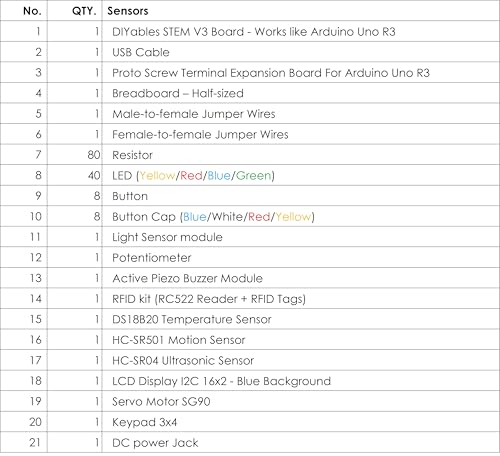The height and width of the screenshot is (456, 500).
Task: Click the blue 'Blue' text in Button Cap row
Action: (x=195, y=217)
